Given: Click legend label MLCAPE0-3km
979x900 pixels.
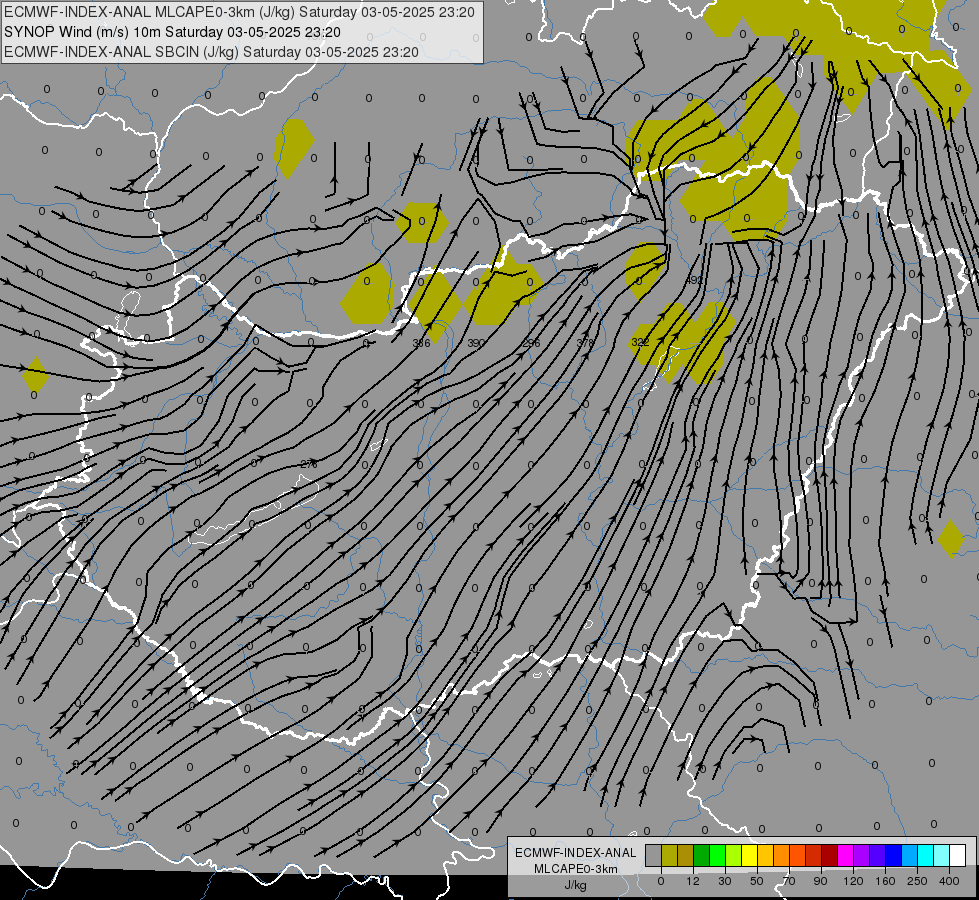Looking at the screenshot, I should (575, 869).
